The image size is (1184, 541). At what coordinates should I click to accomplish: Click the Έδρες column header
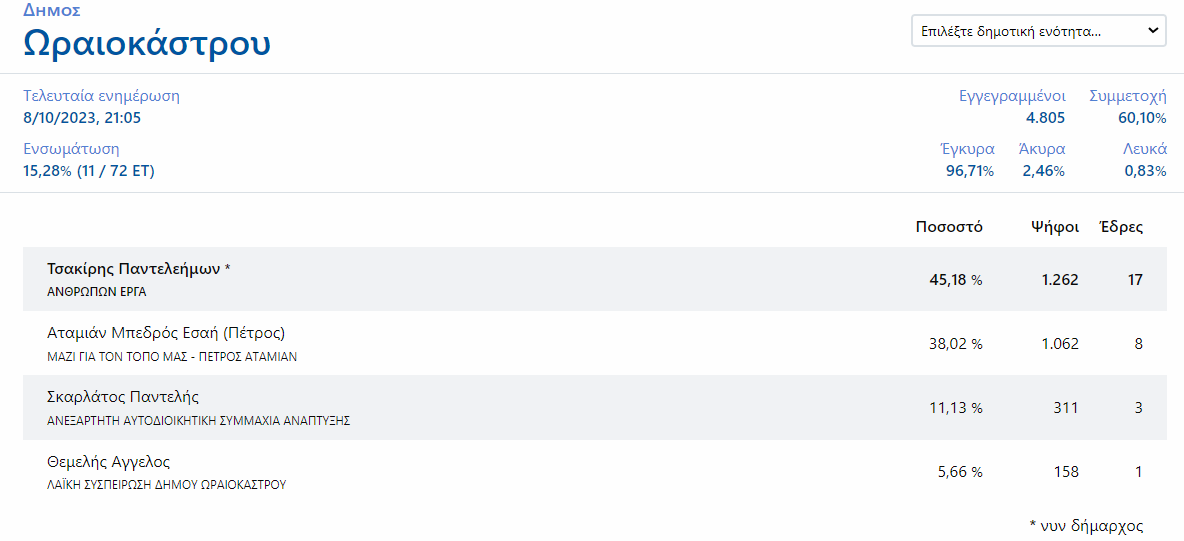tap(1121, 227)
